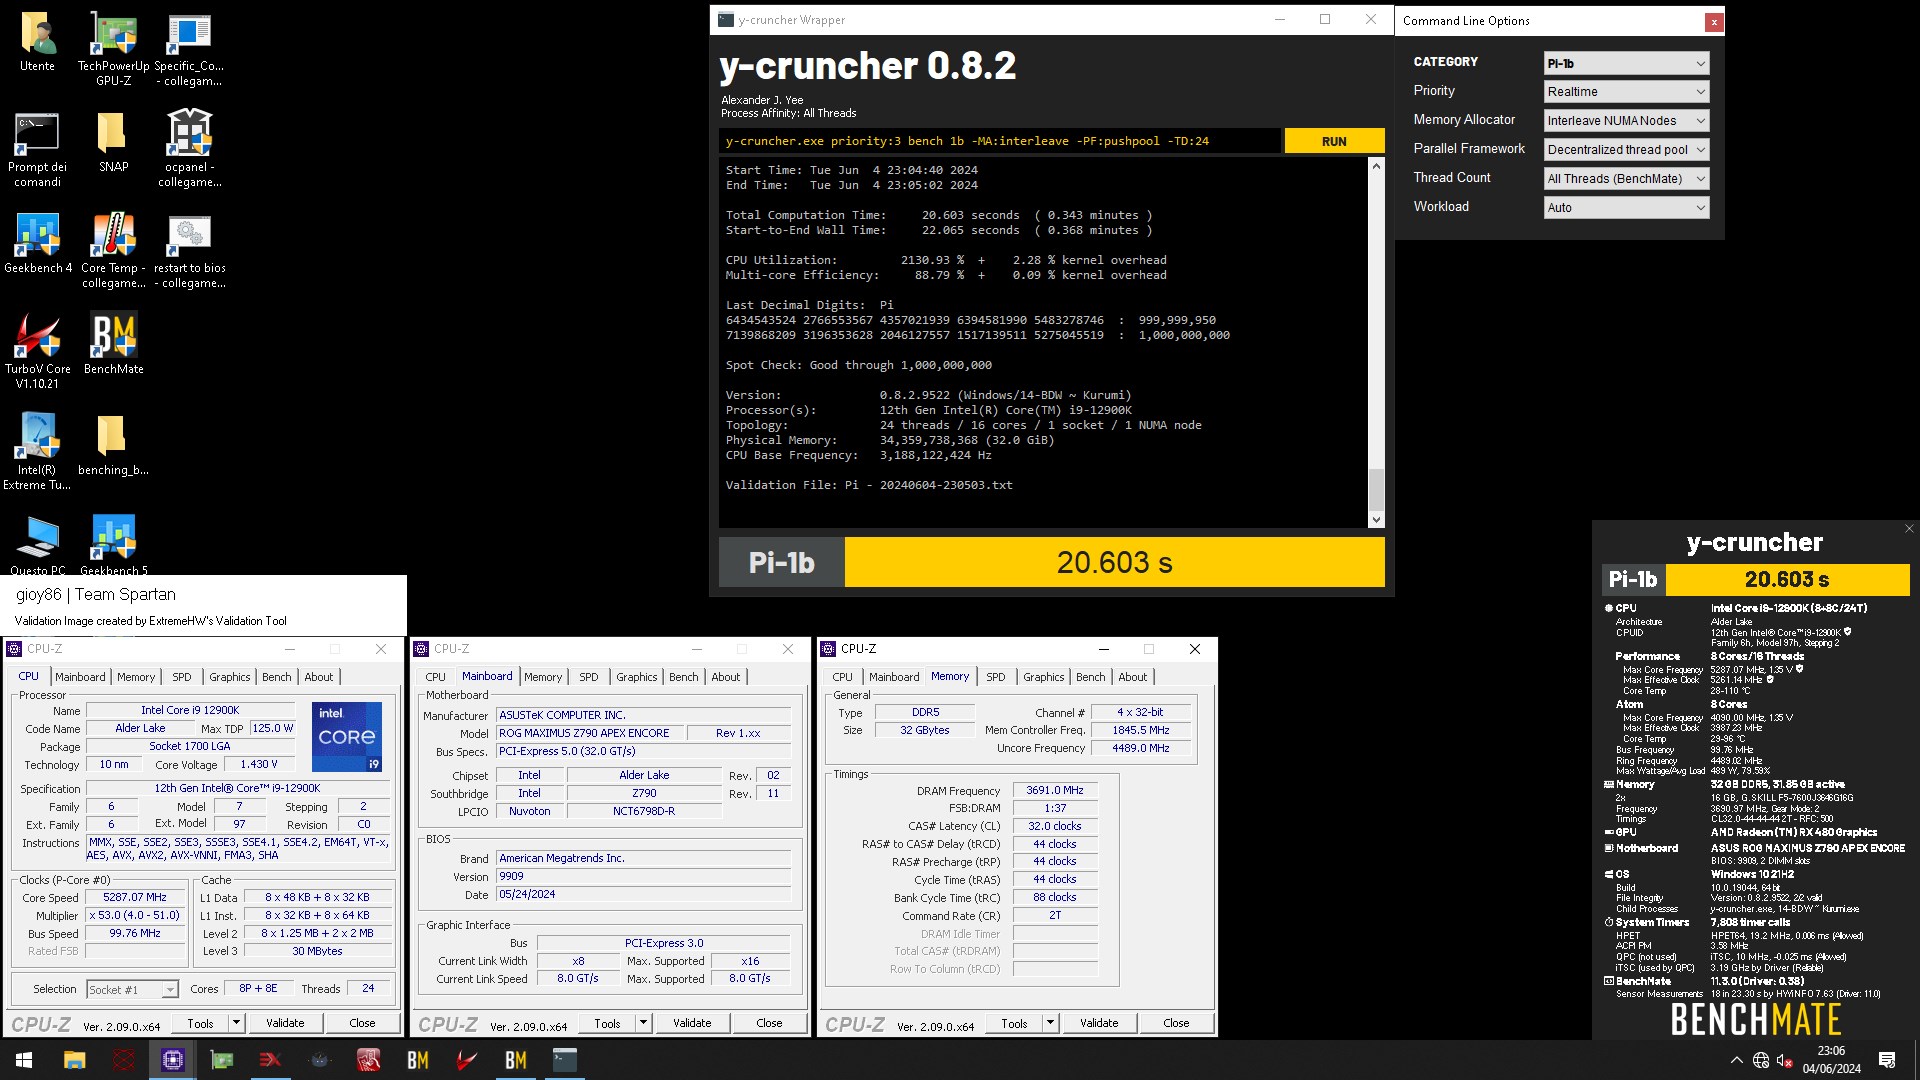The image size is (1920, 1080).
Task: Open the command prompt taskbar icon
Action: point(564,1060)
